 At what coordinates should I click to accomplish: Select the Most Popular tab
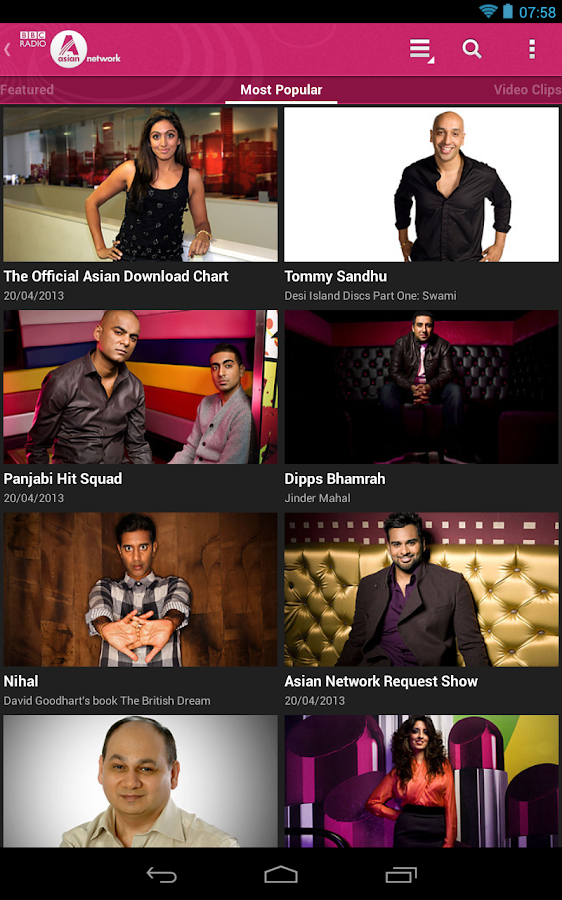[281, 90]
